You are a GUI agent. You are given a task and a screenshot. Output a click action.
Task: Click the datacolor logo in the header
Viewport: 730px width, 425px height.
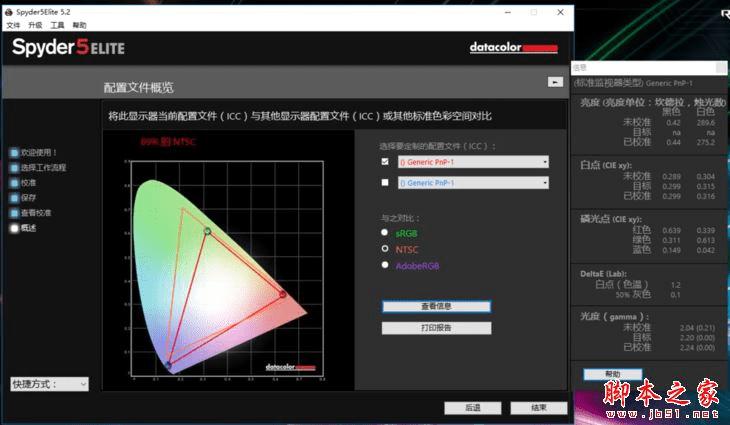point(514,47)
